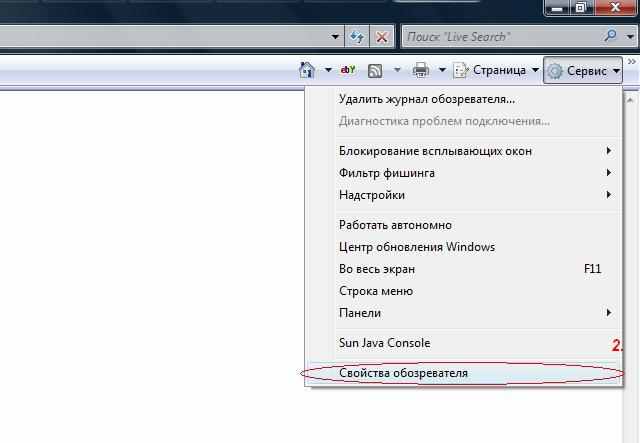Show hidden toolbar items via chevron
640x443 pixels.
coord(632,62)
